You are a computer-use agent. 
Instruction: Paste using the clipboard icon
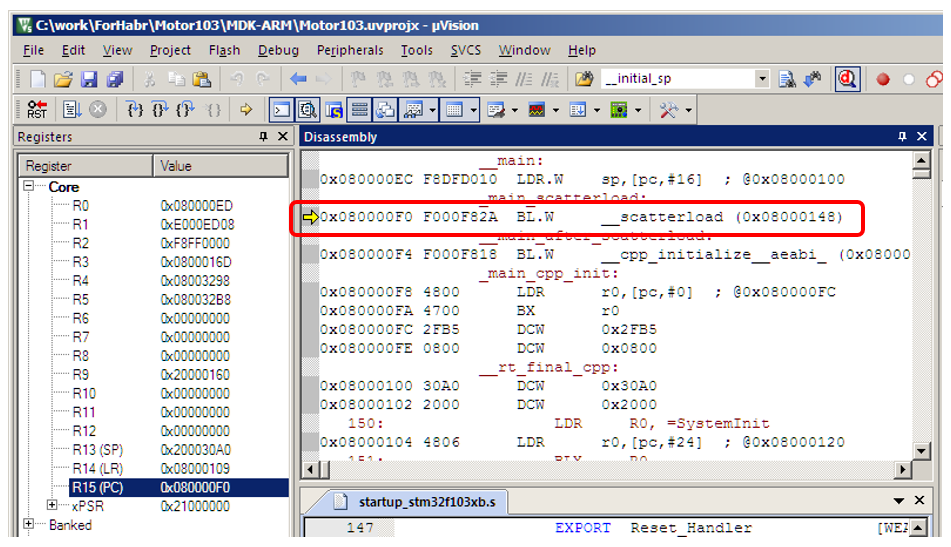point(201,79)
